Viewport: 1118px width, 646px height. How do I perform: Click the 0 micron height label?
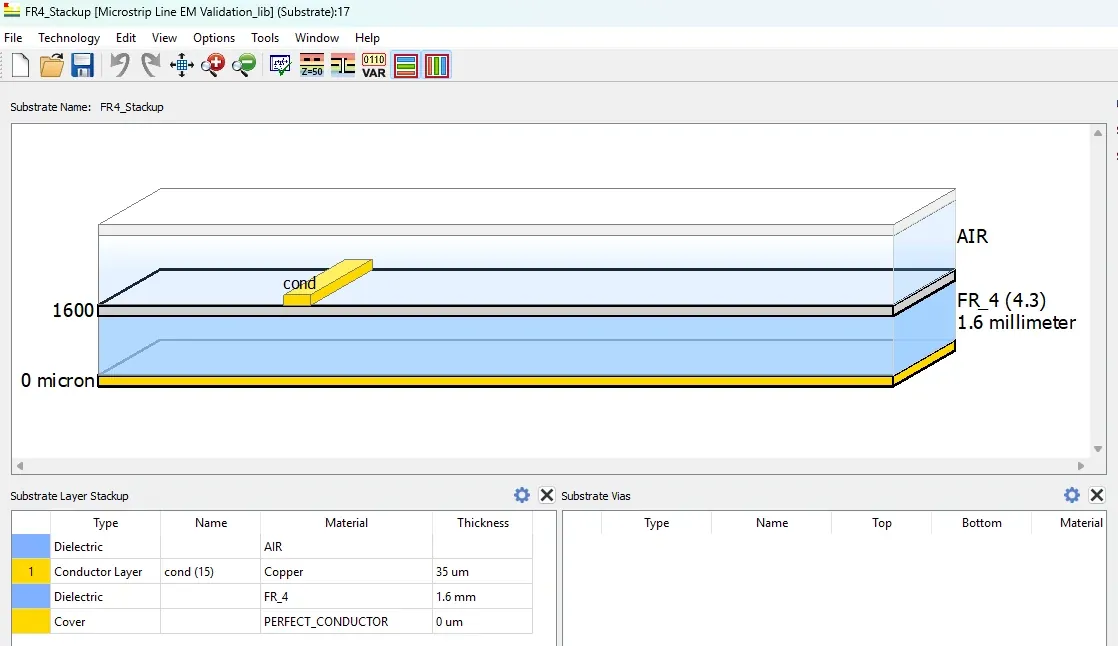pos(57,380)
